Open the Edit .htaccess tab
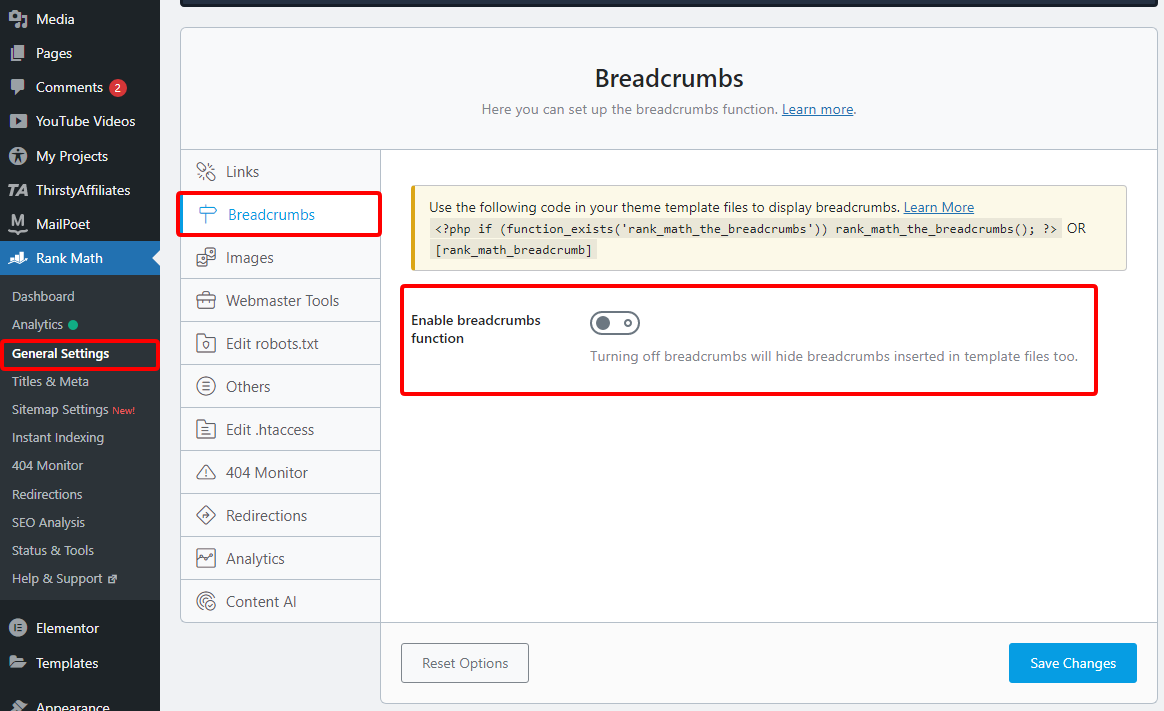Screen dimensions: 1164x711 click(281, 430)
